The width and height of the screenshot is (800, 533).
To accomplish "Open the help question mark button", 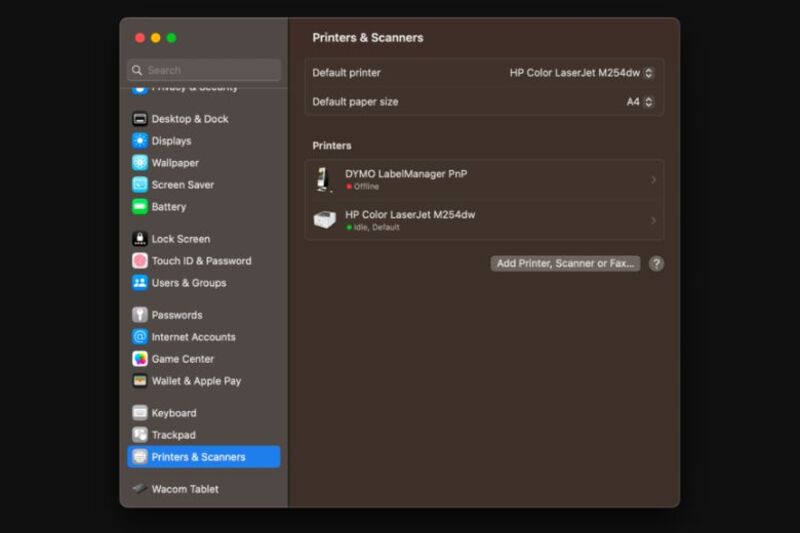I will pos(656,264).
